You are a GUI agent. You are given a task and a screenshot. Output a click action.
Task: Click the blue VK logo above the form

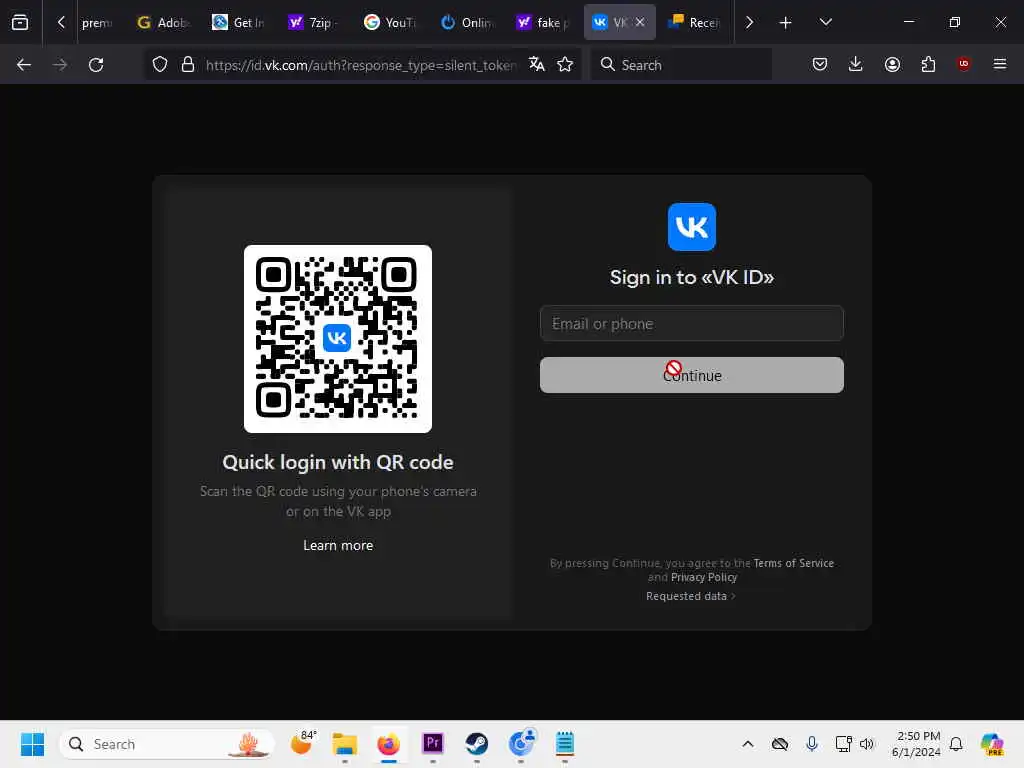tap(692, 227)
